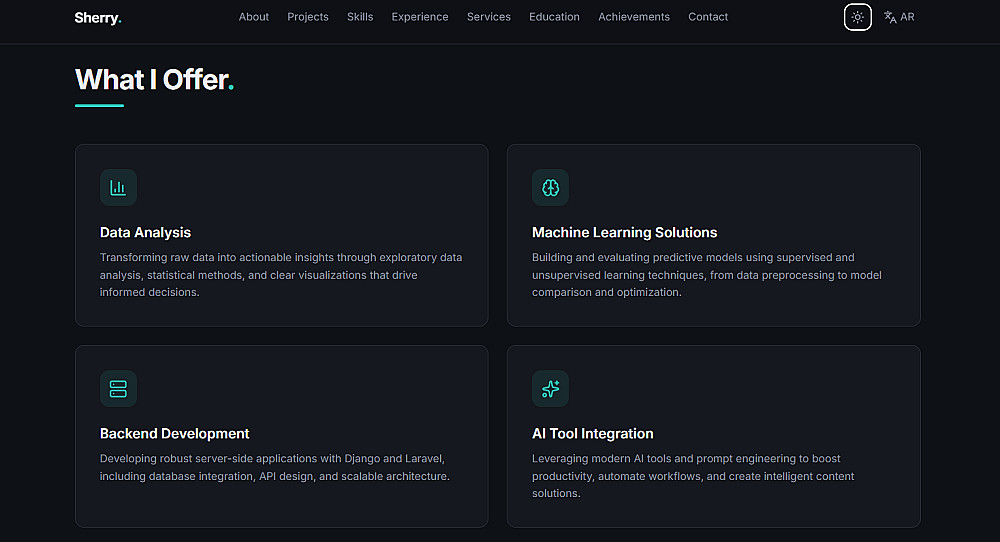This screenshot has height=542, width=1000.
Task: Select Services in the navigation bar
Action: coord(489,17)
